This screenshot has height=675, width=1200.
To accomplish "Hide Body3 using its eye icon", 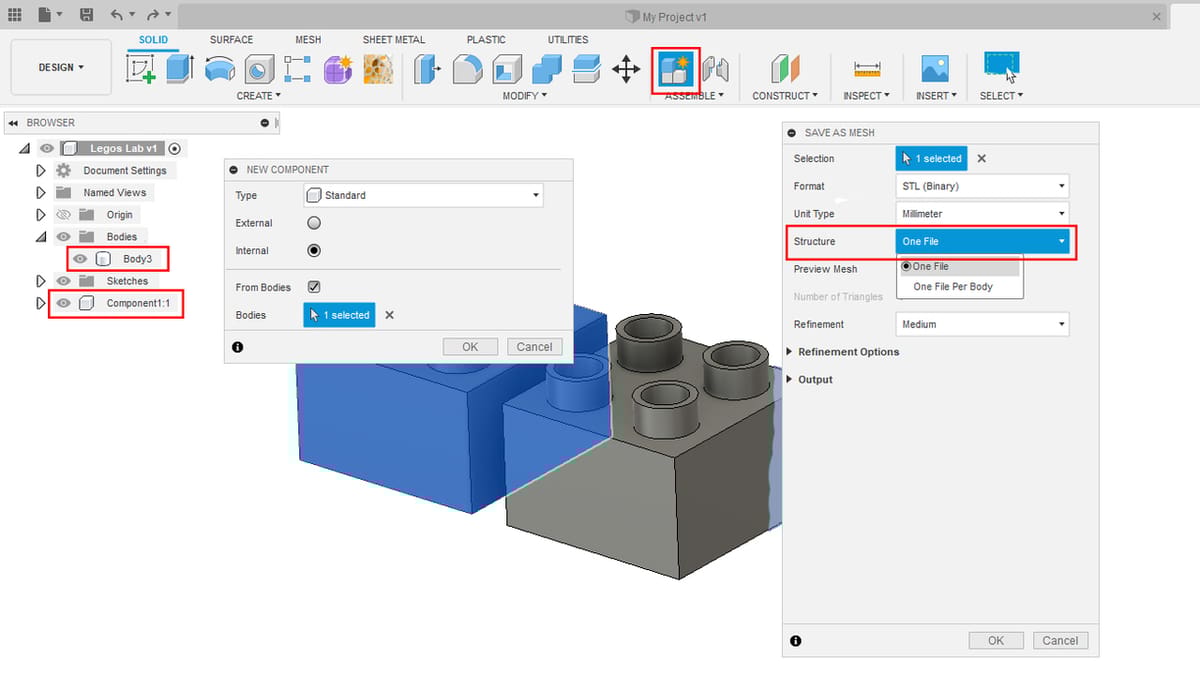I will pos(80,259).
